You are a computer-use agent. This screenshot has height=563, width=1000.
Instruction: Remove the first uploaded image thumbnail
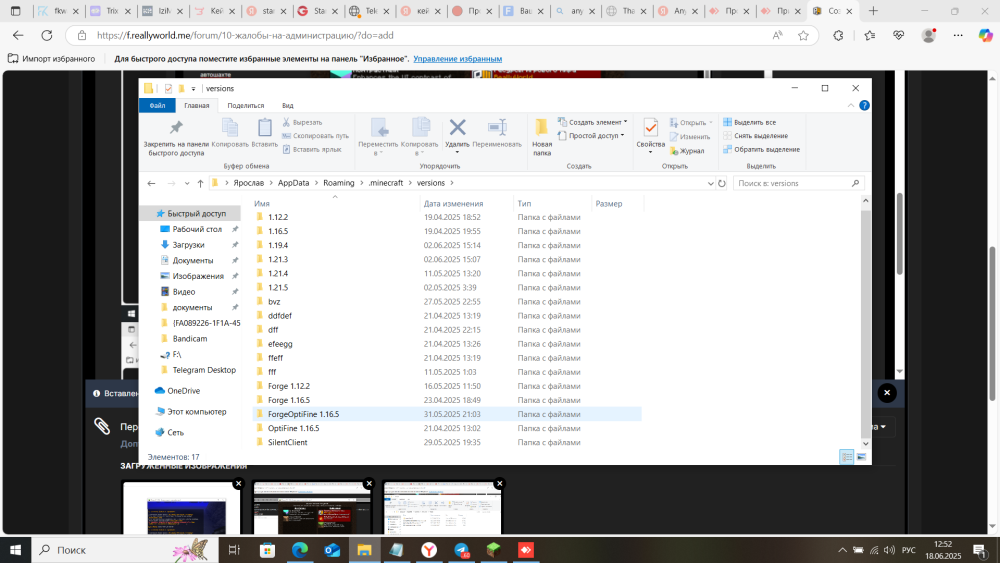pyautogui.click(x=238, y=484)
